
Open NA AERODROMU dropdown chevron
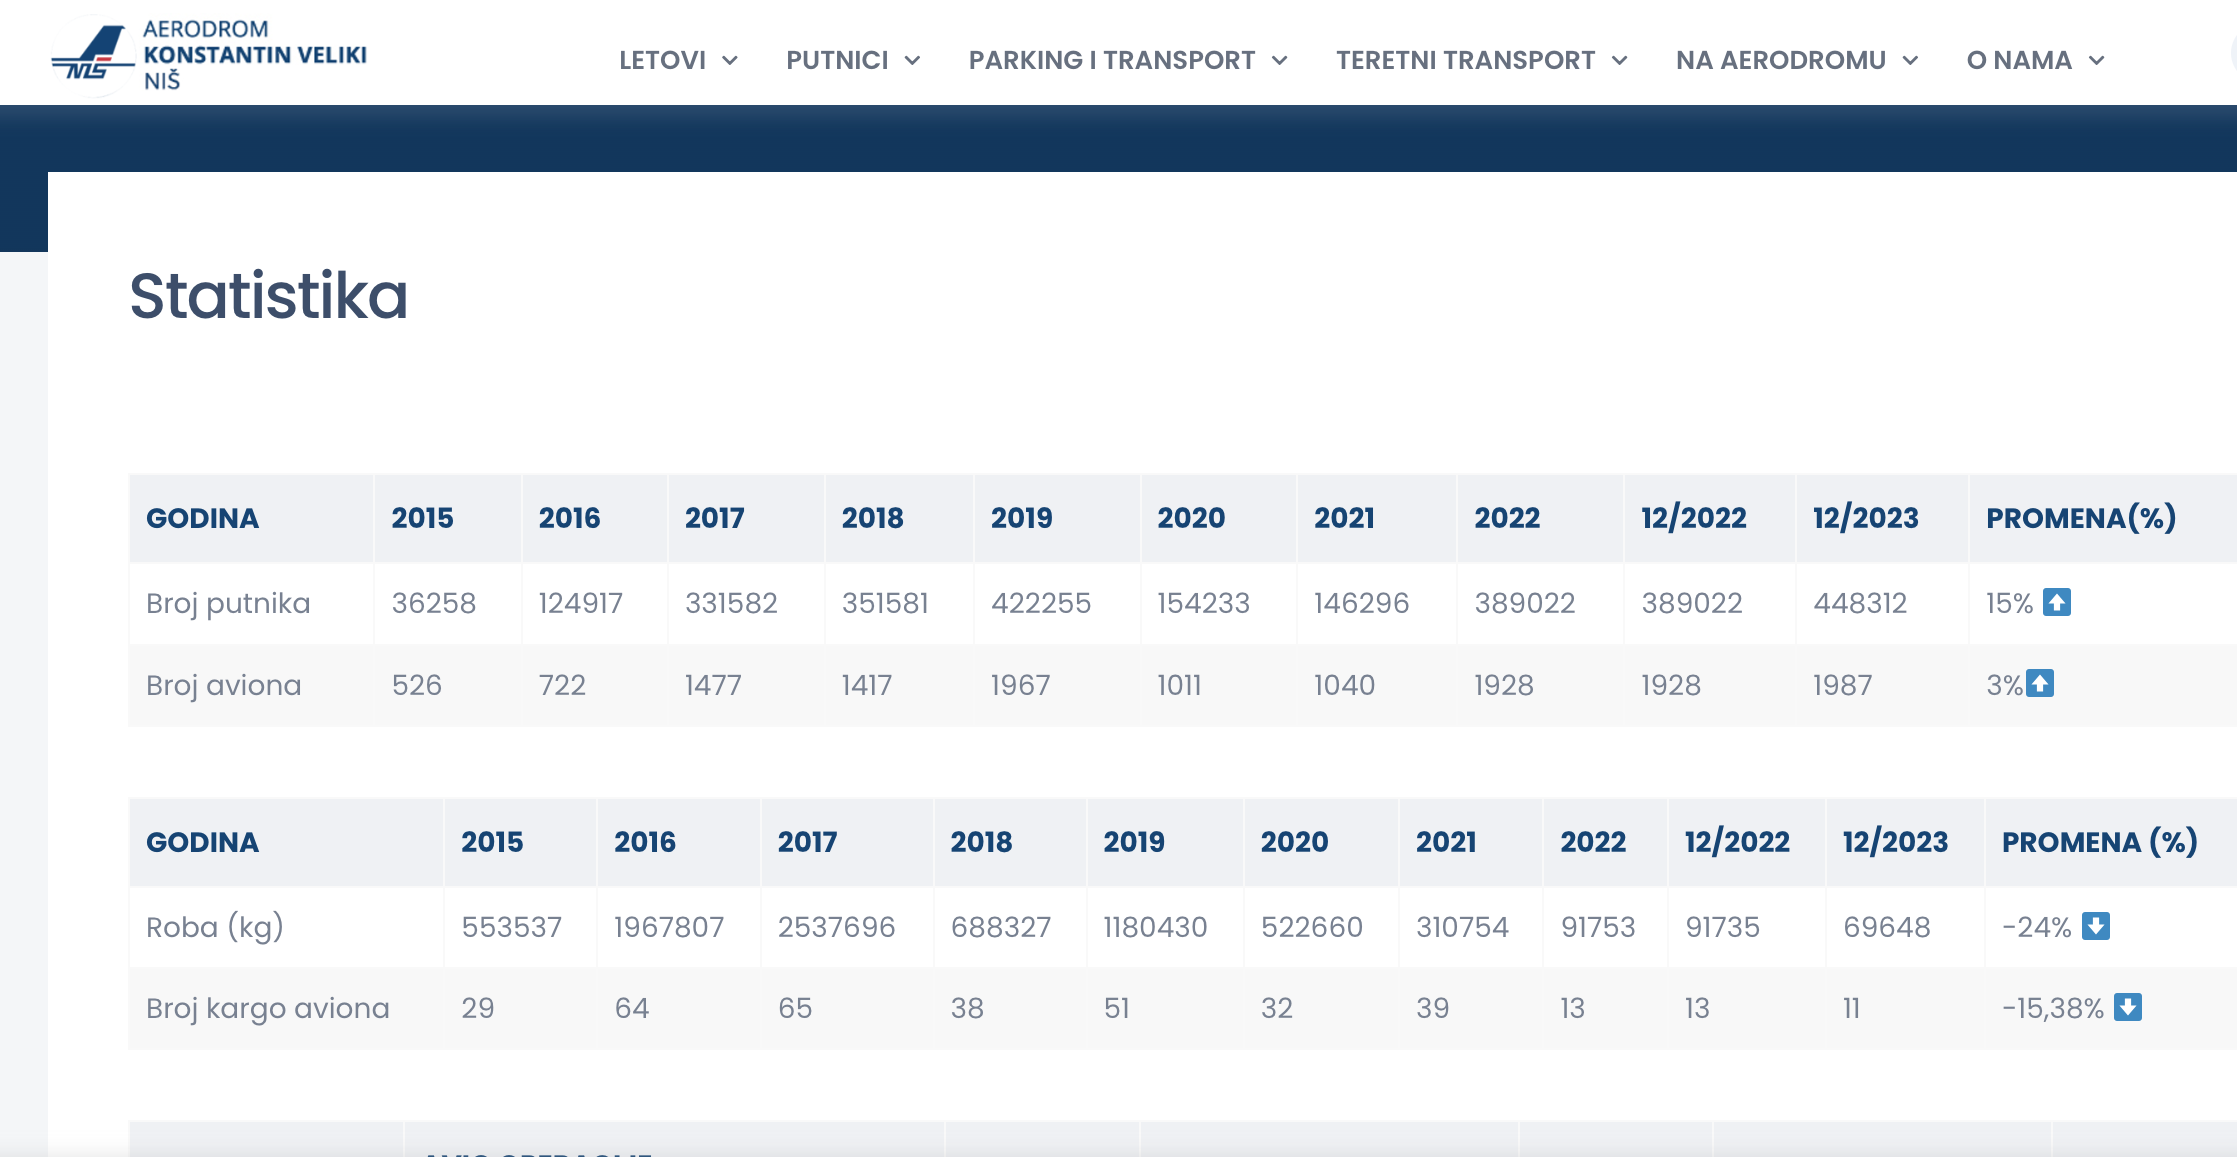coord(1910,61)
